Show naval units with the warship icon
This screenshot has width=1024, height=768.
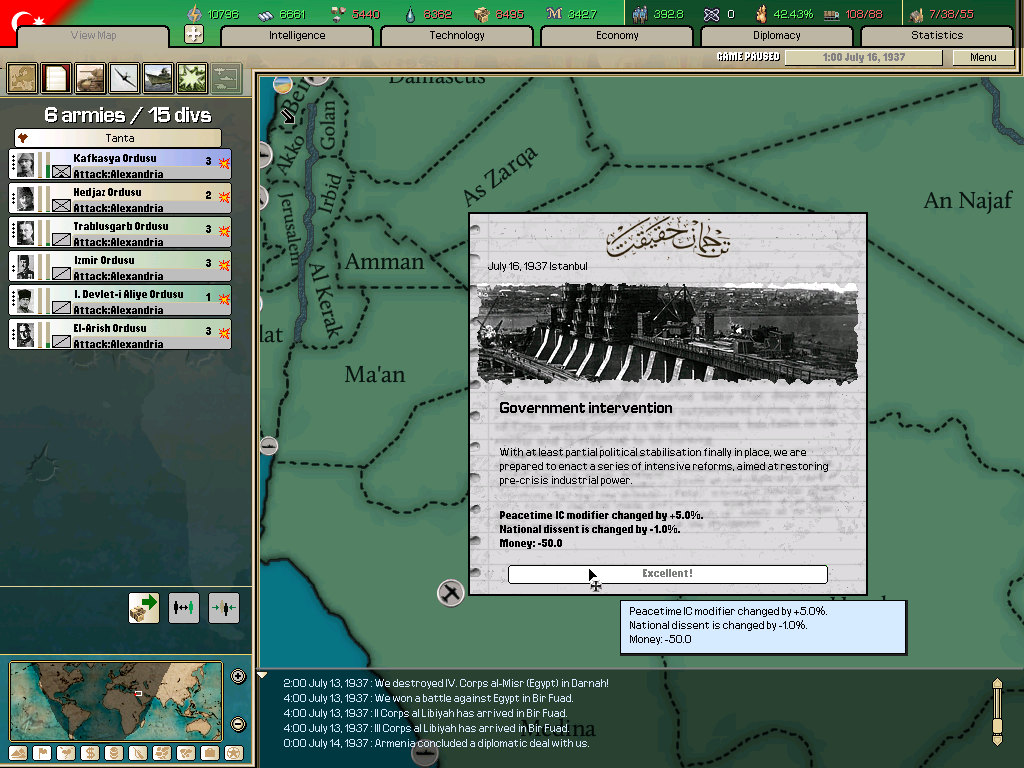pos(158,77)
